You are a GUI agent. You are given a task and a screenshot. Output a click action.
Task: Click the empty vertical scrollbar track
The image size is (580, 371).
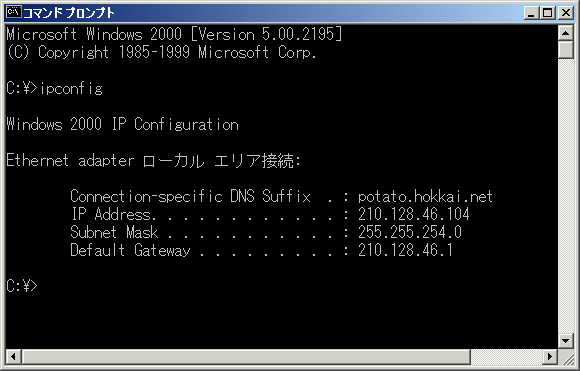566,195
